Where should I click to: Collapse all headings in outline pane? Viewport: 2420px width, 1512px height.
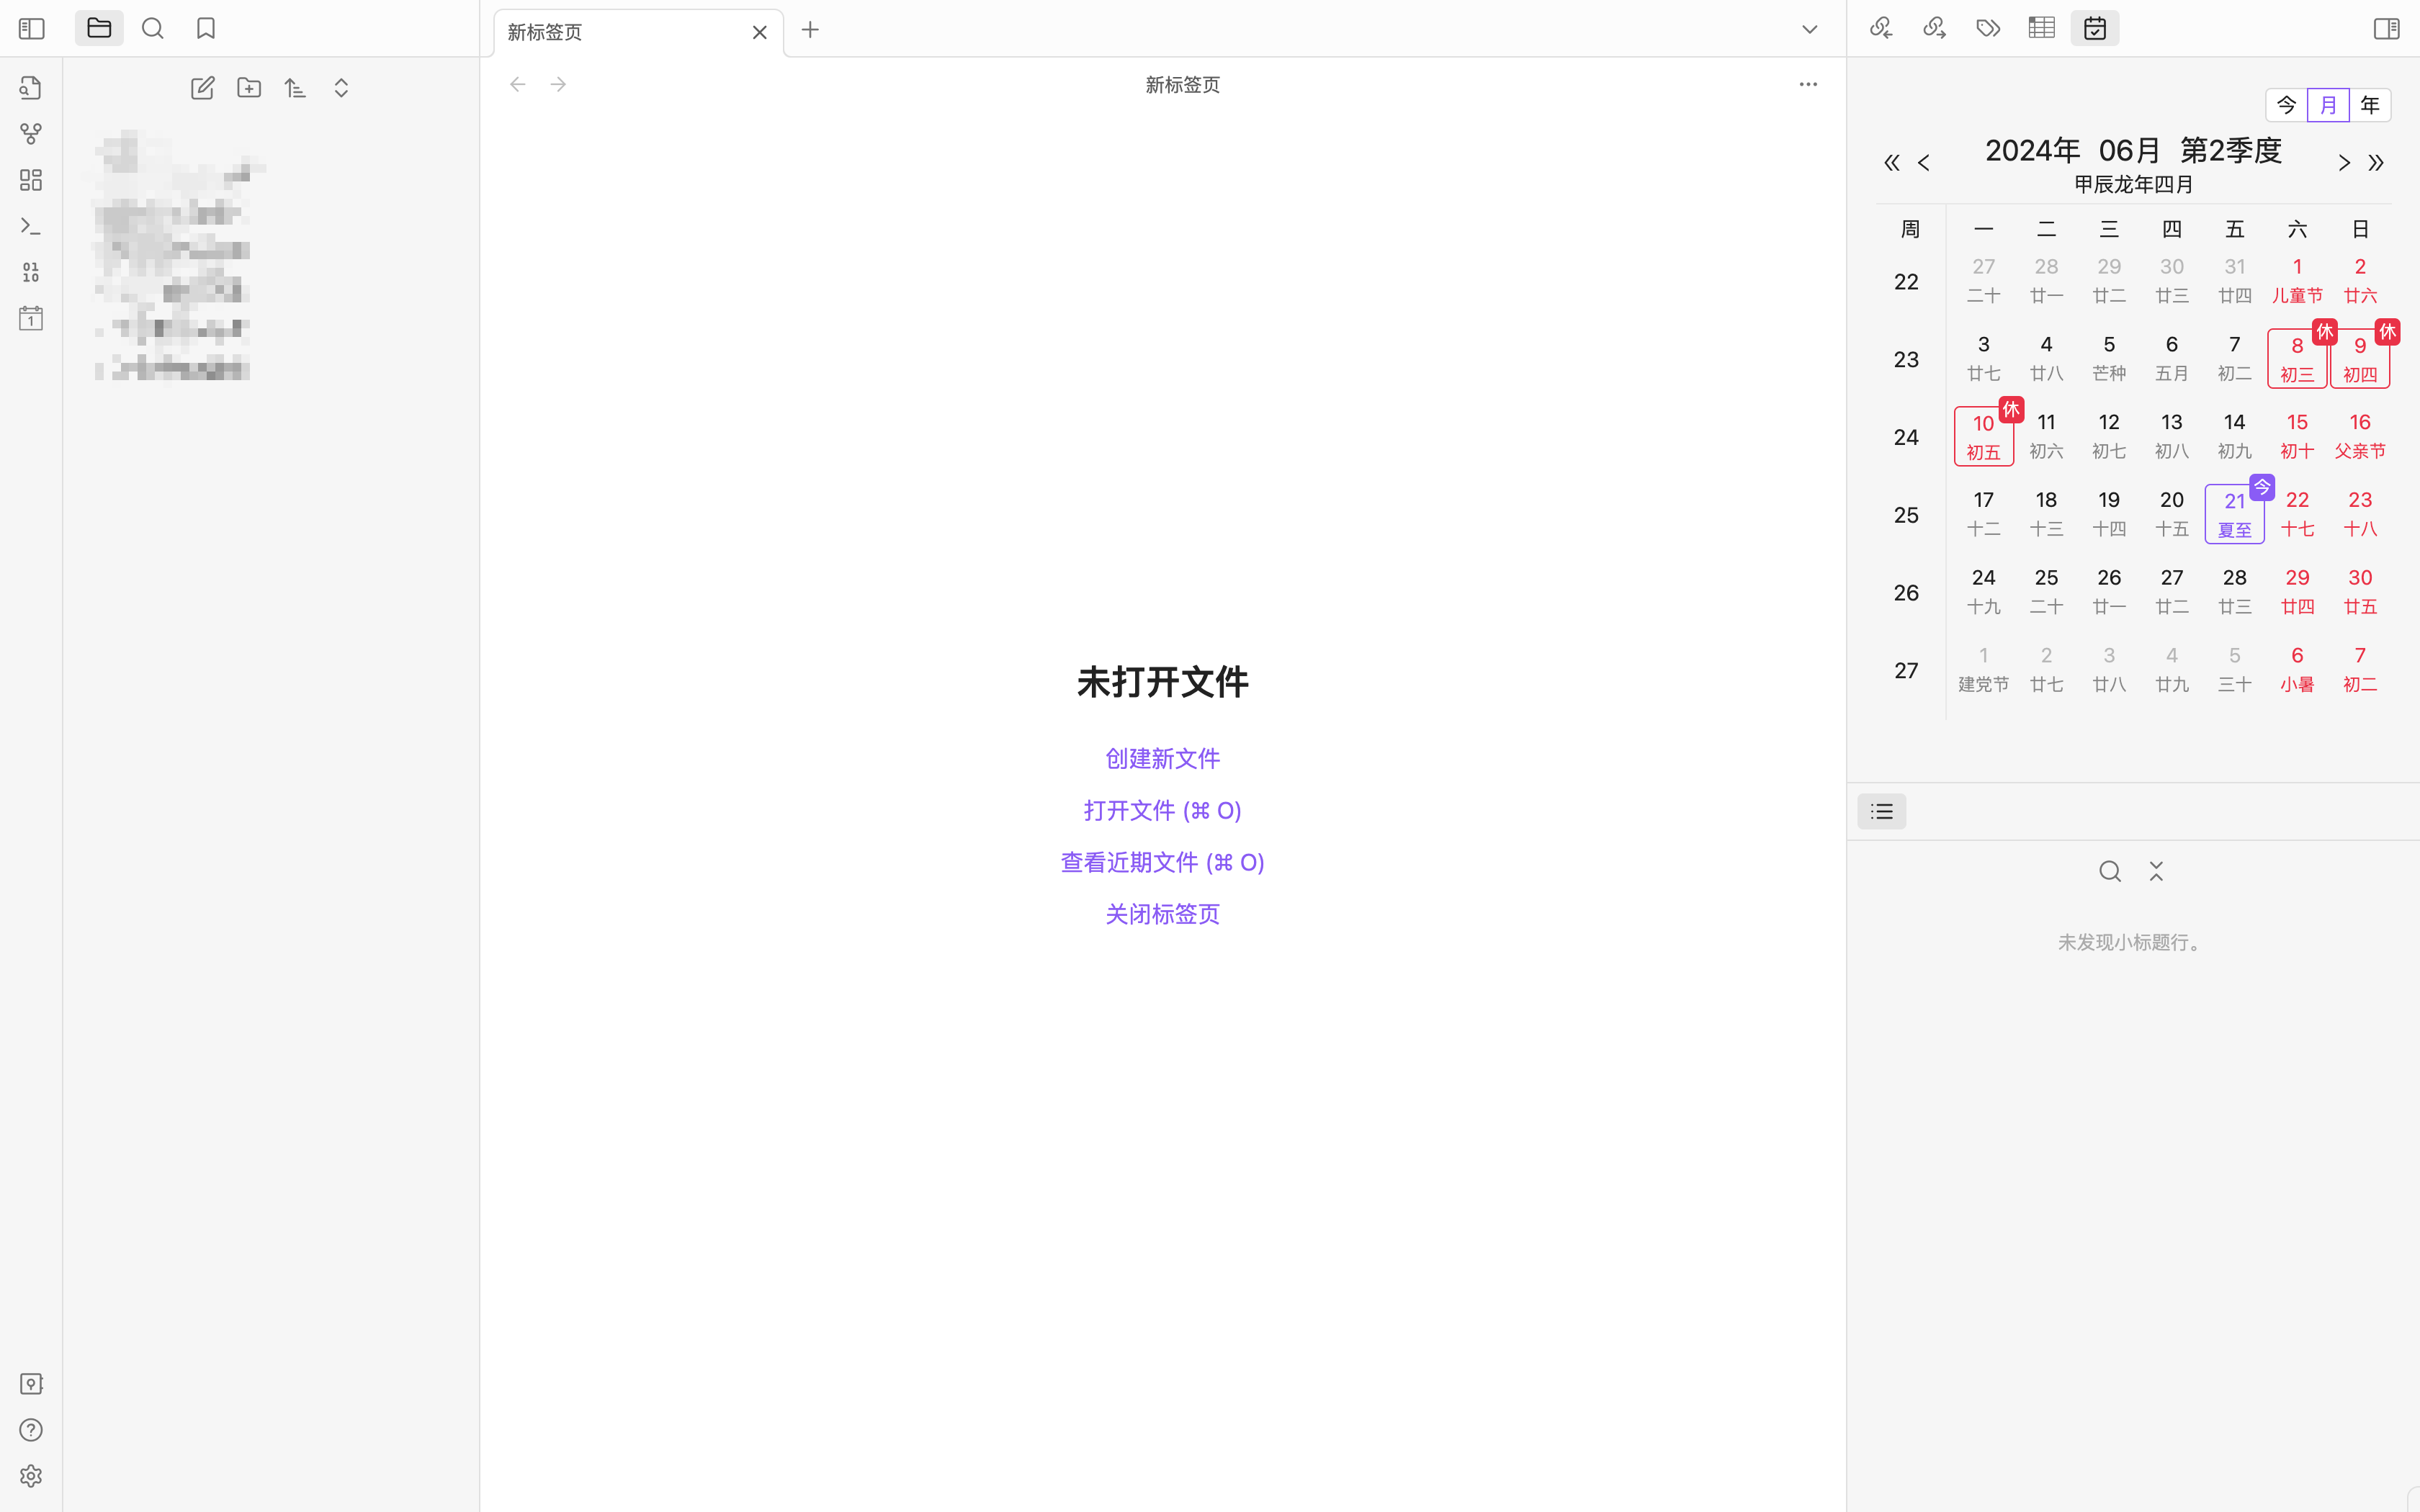coord(2156,871)
